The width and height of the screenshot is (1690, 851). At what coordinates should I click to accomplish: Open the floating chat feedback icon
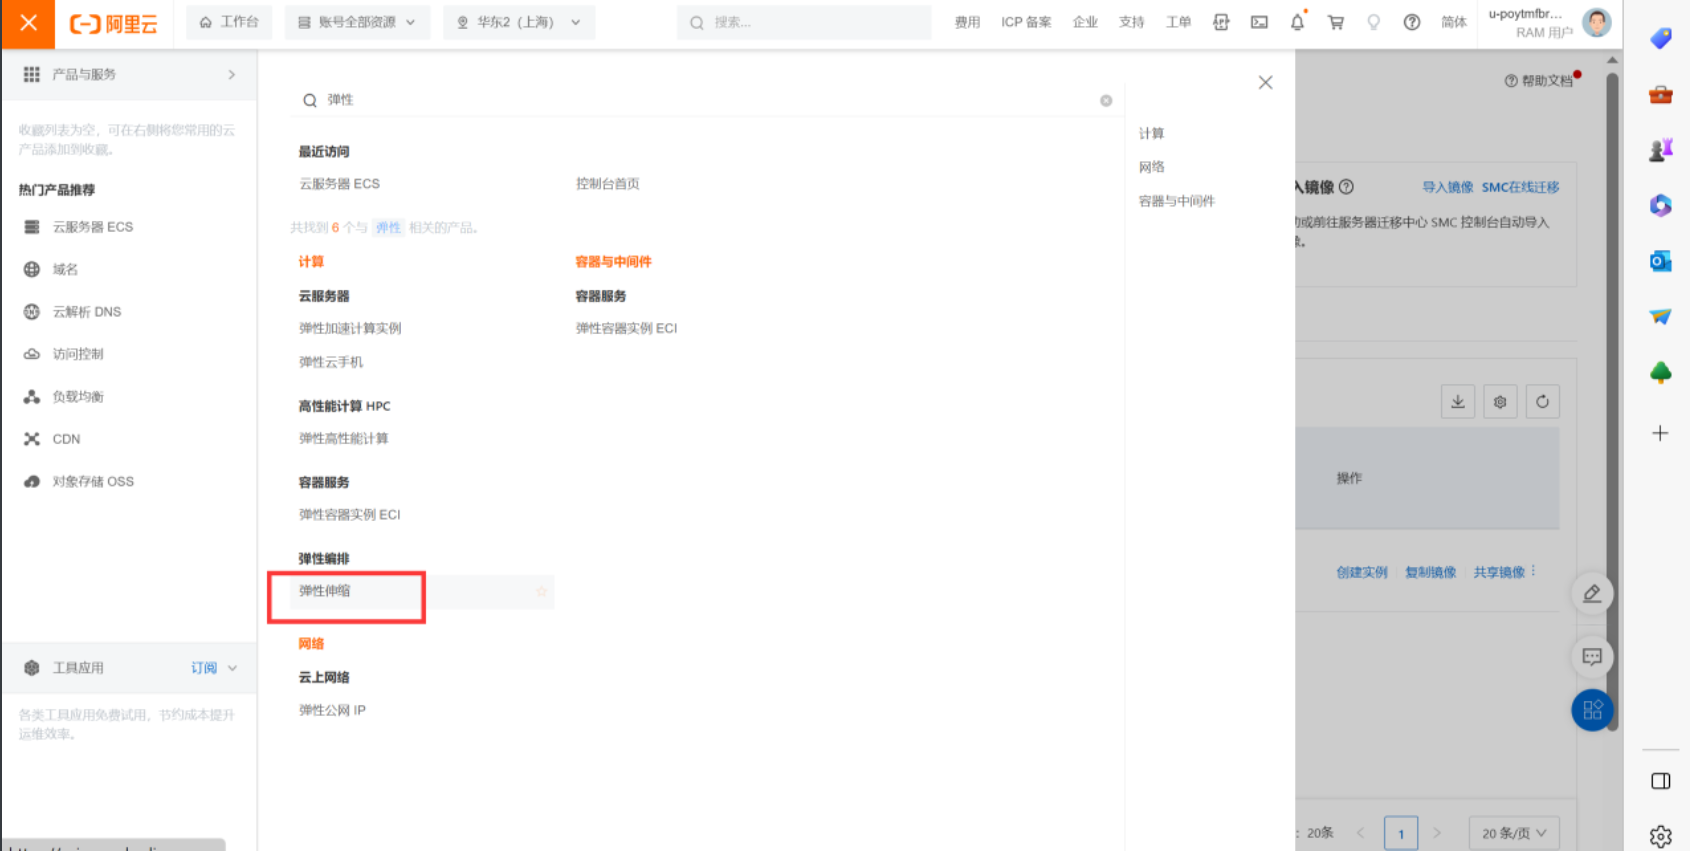coord(1591,657)
